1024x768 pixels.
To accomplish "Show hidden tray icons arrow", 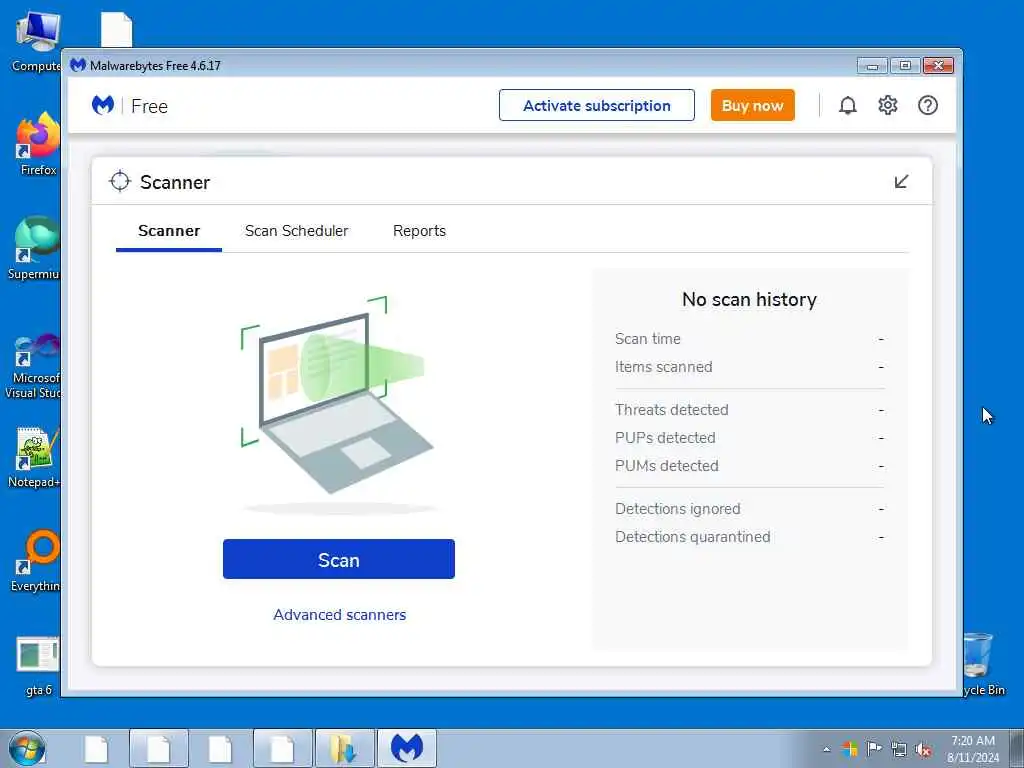I will coord(826,749).
